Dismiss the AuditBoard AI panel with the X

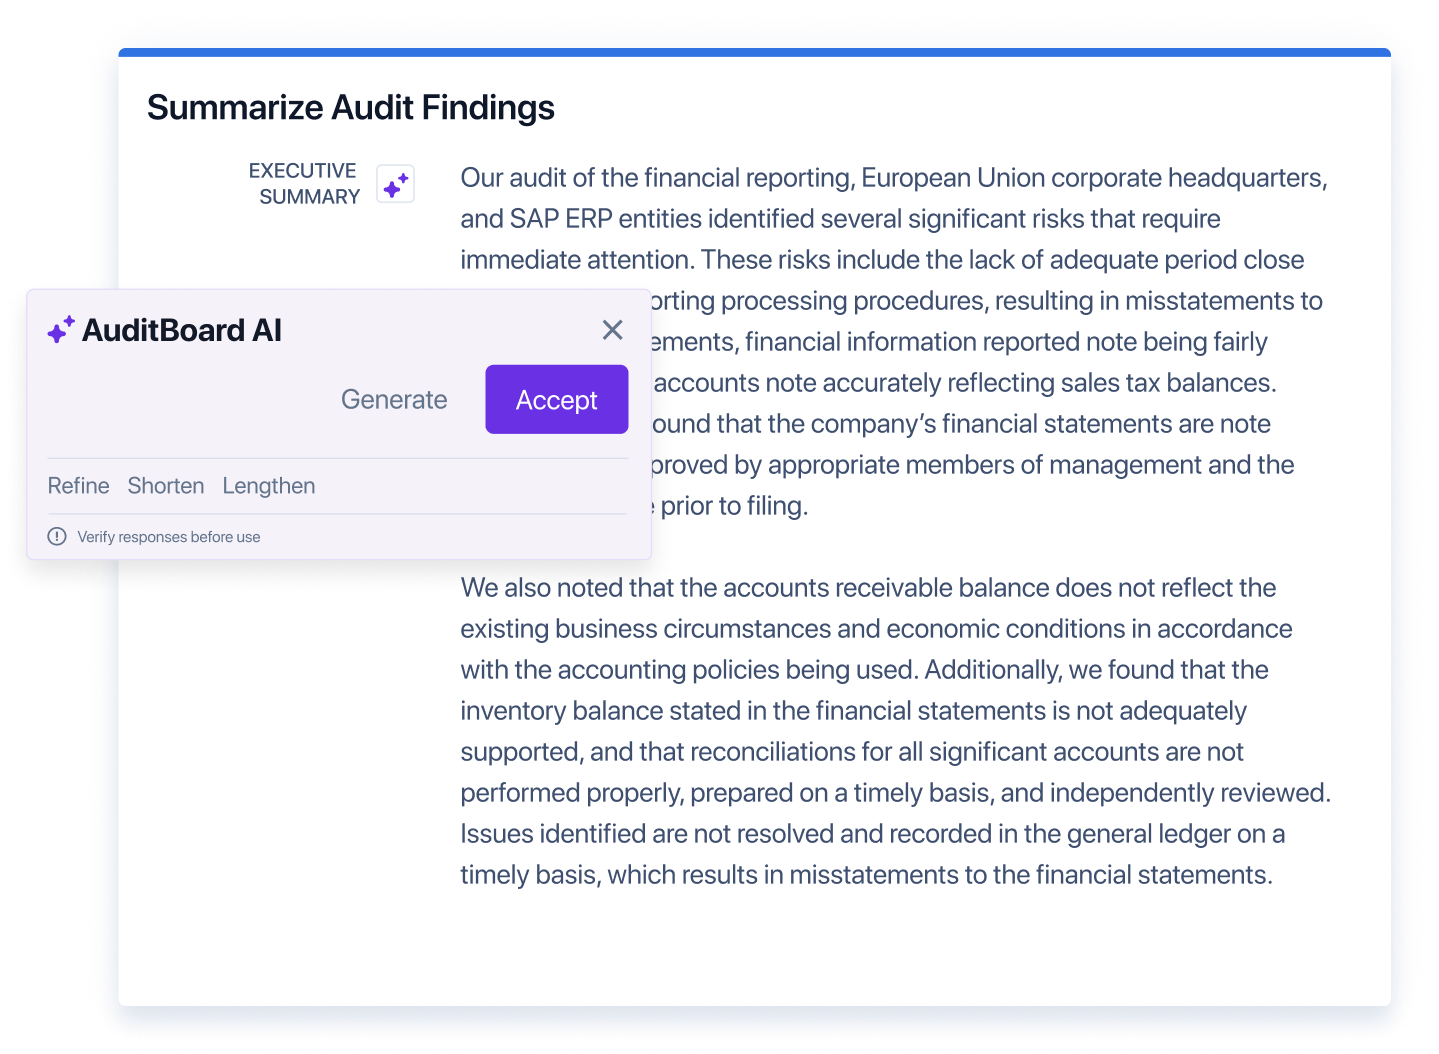click(x=612, y=329)
